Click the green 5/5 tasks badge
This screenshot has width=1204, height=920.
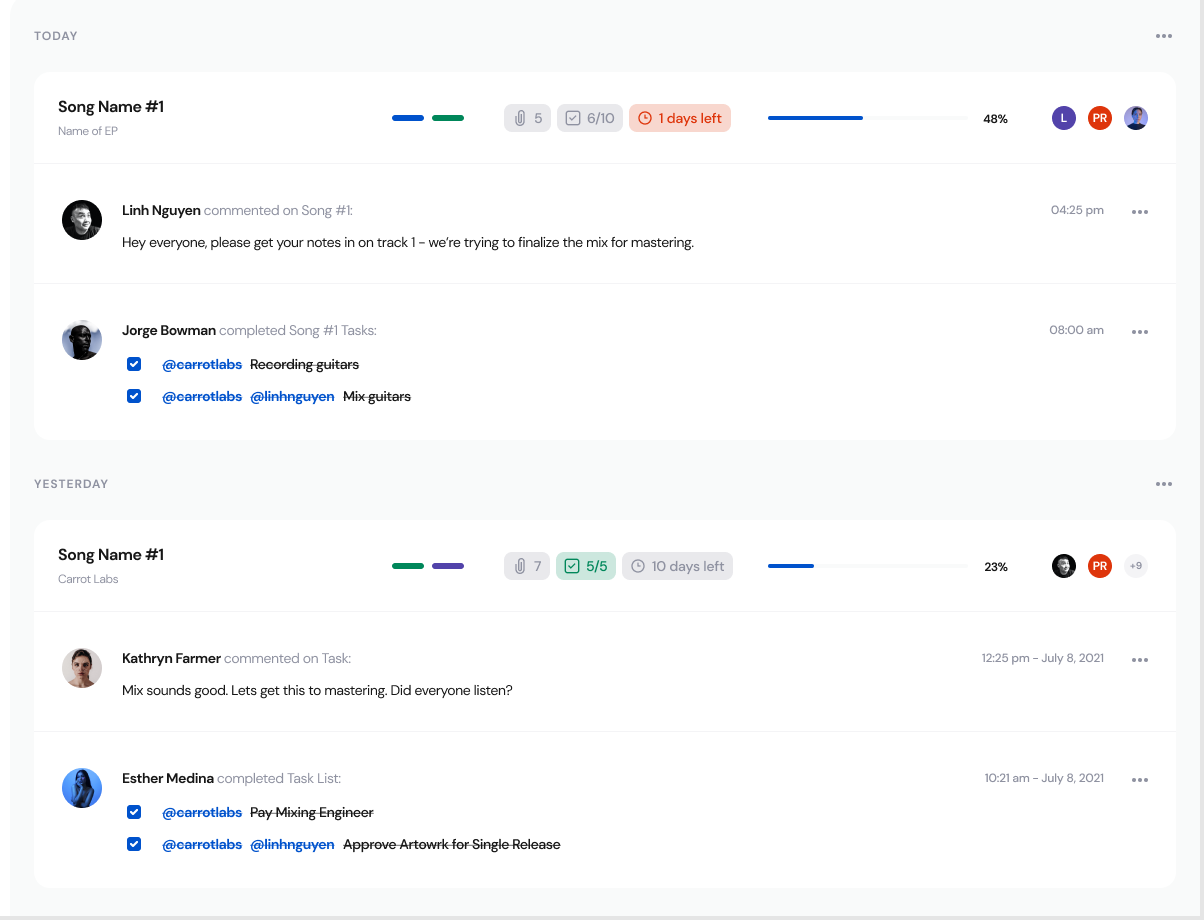click(586, 566)
